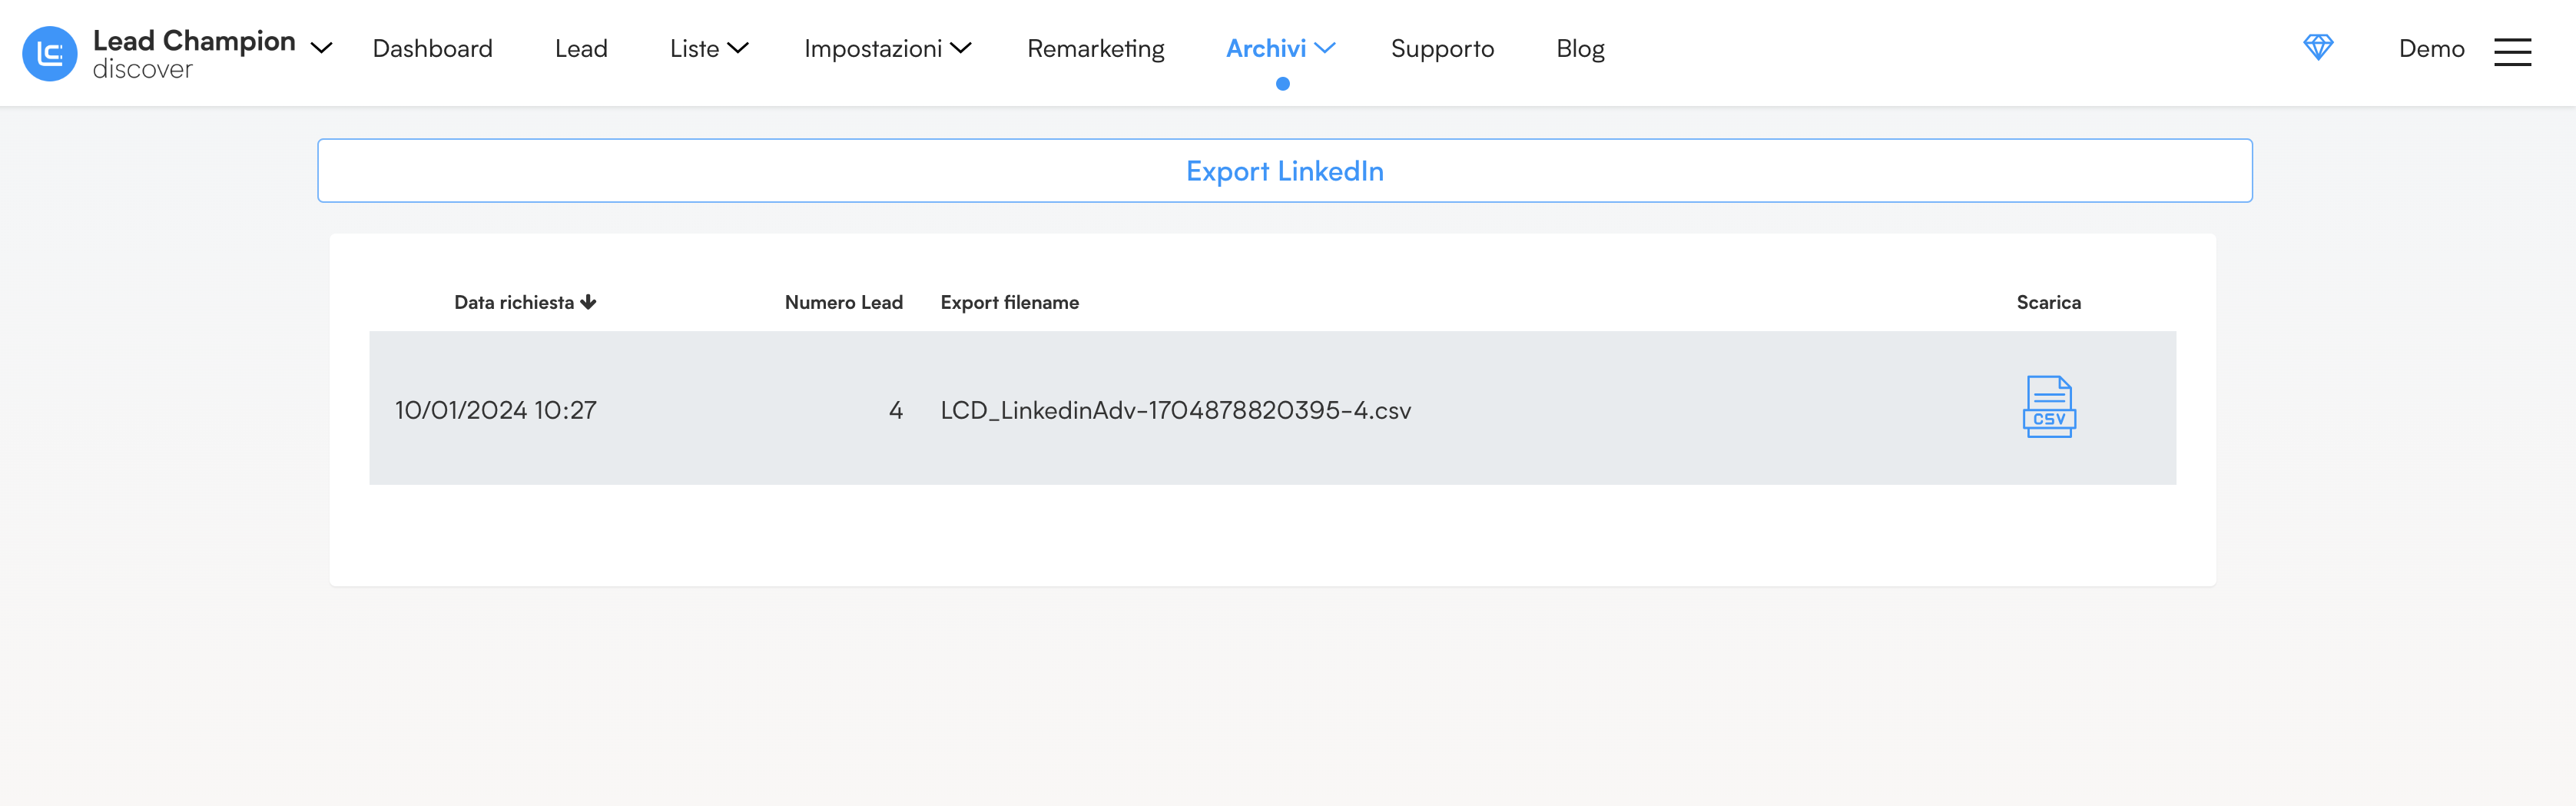The height and width of the screenshot is (806, 2576).
Task: Open Remarketing section
Action: pos(1095,48)
